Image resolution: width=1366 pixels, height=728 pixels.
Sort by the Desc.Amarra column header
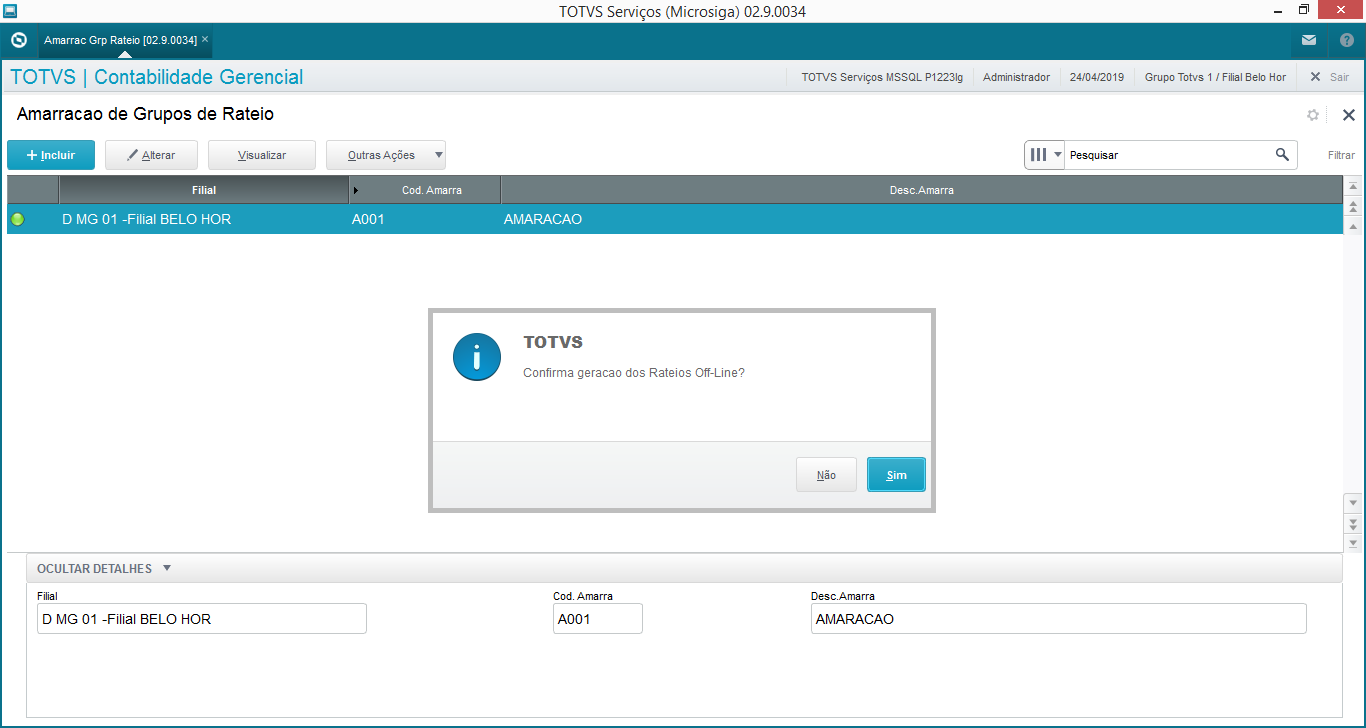pyautogui.click(x=921, y=190)
